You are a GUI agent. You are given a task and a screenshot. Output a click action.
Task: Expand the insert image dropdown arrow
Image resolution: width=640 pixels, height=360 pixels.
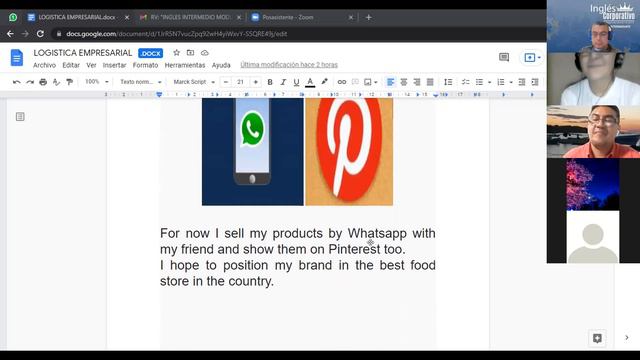(376, 82)
